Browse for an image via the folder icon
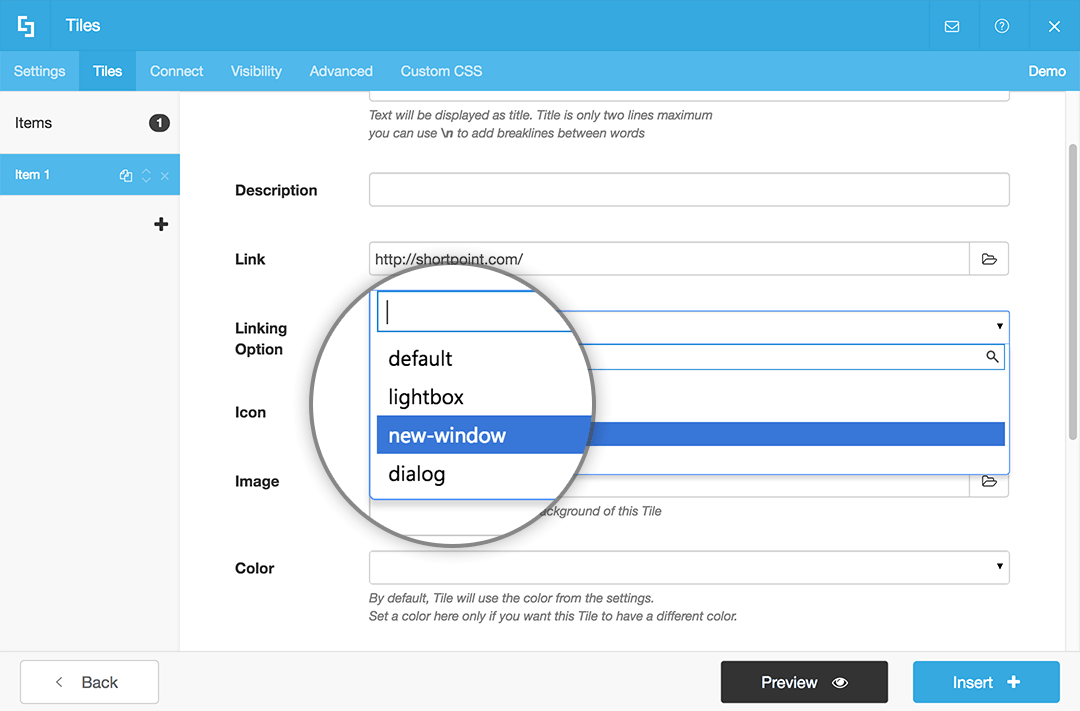Viewport: 1080px width, 711px height. coord(988,482)
